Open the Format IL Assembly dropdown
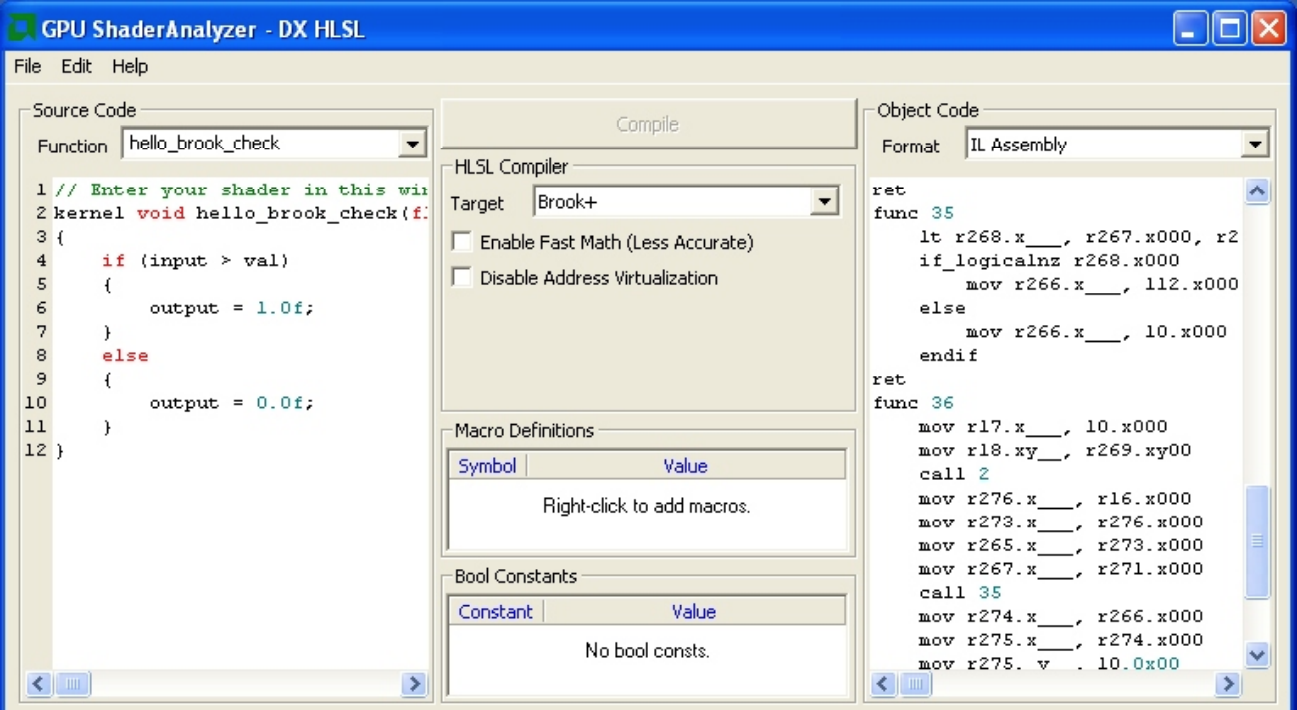The height and width of the screenshot is (710, 1297). click(1256, 145)
